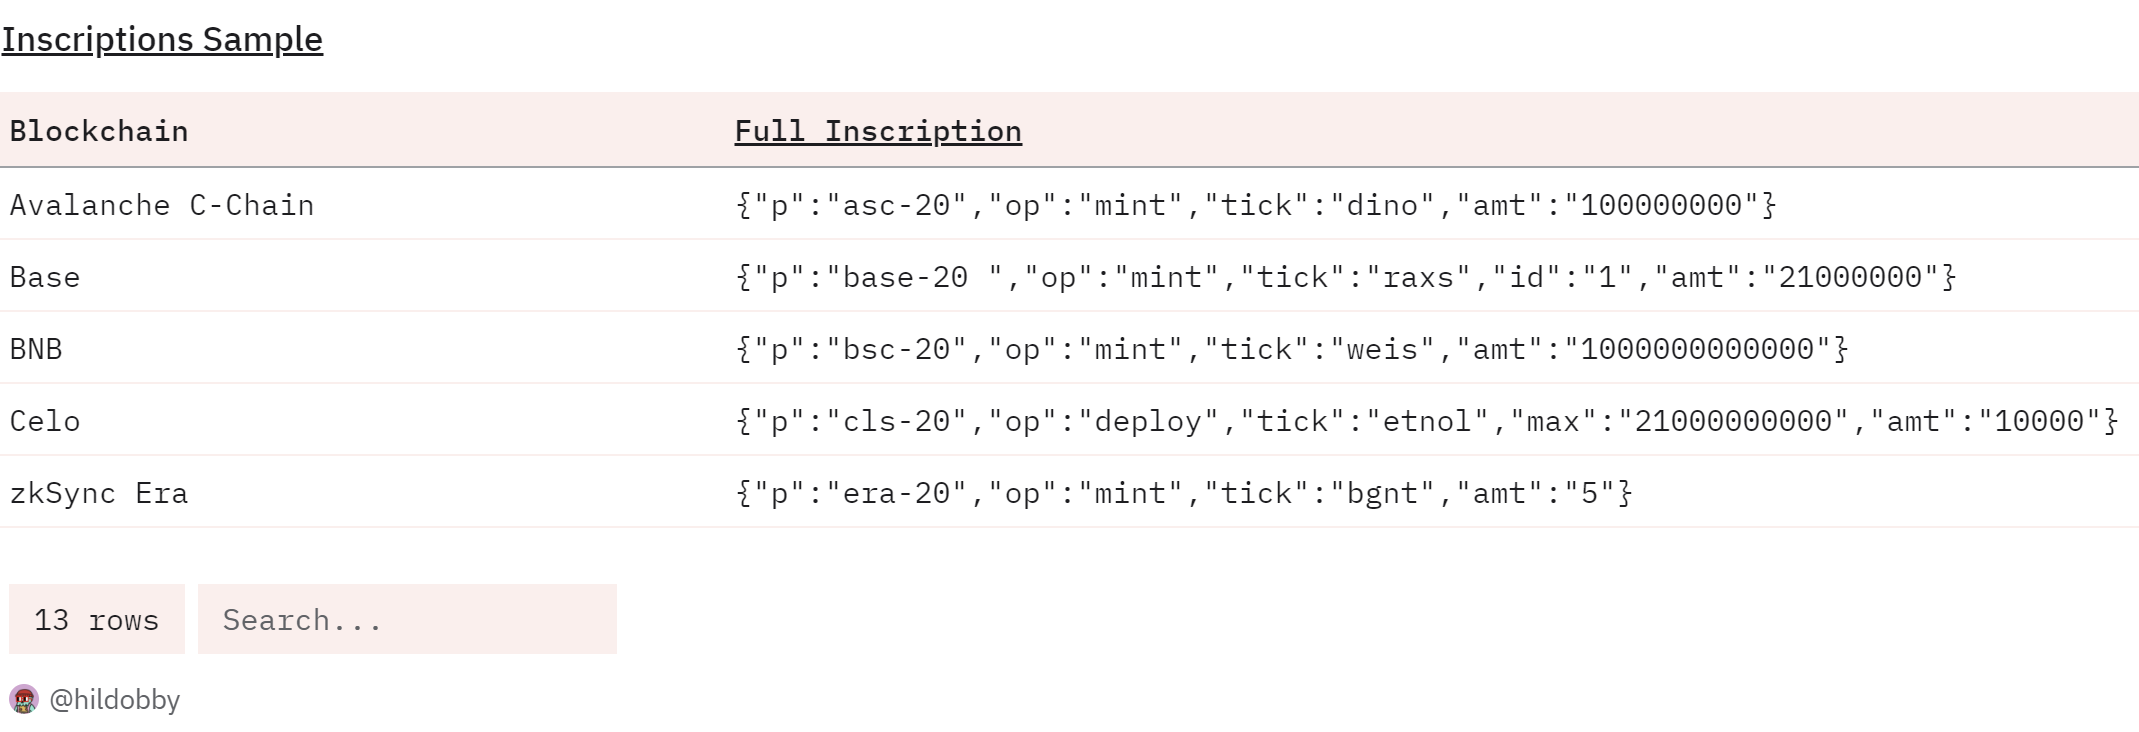Click the 13 rows count button
Screen dimensions: 2139x732
click(x=97, y=619)
